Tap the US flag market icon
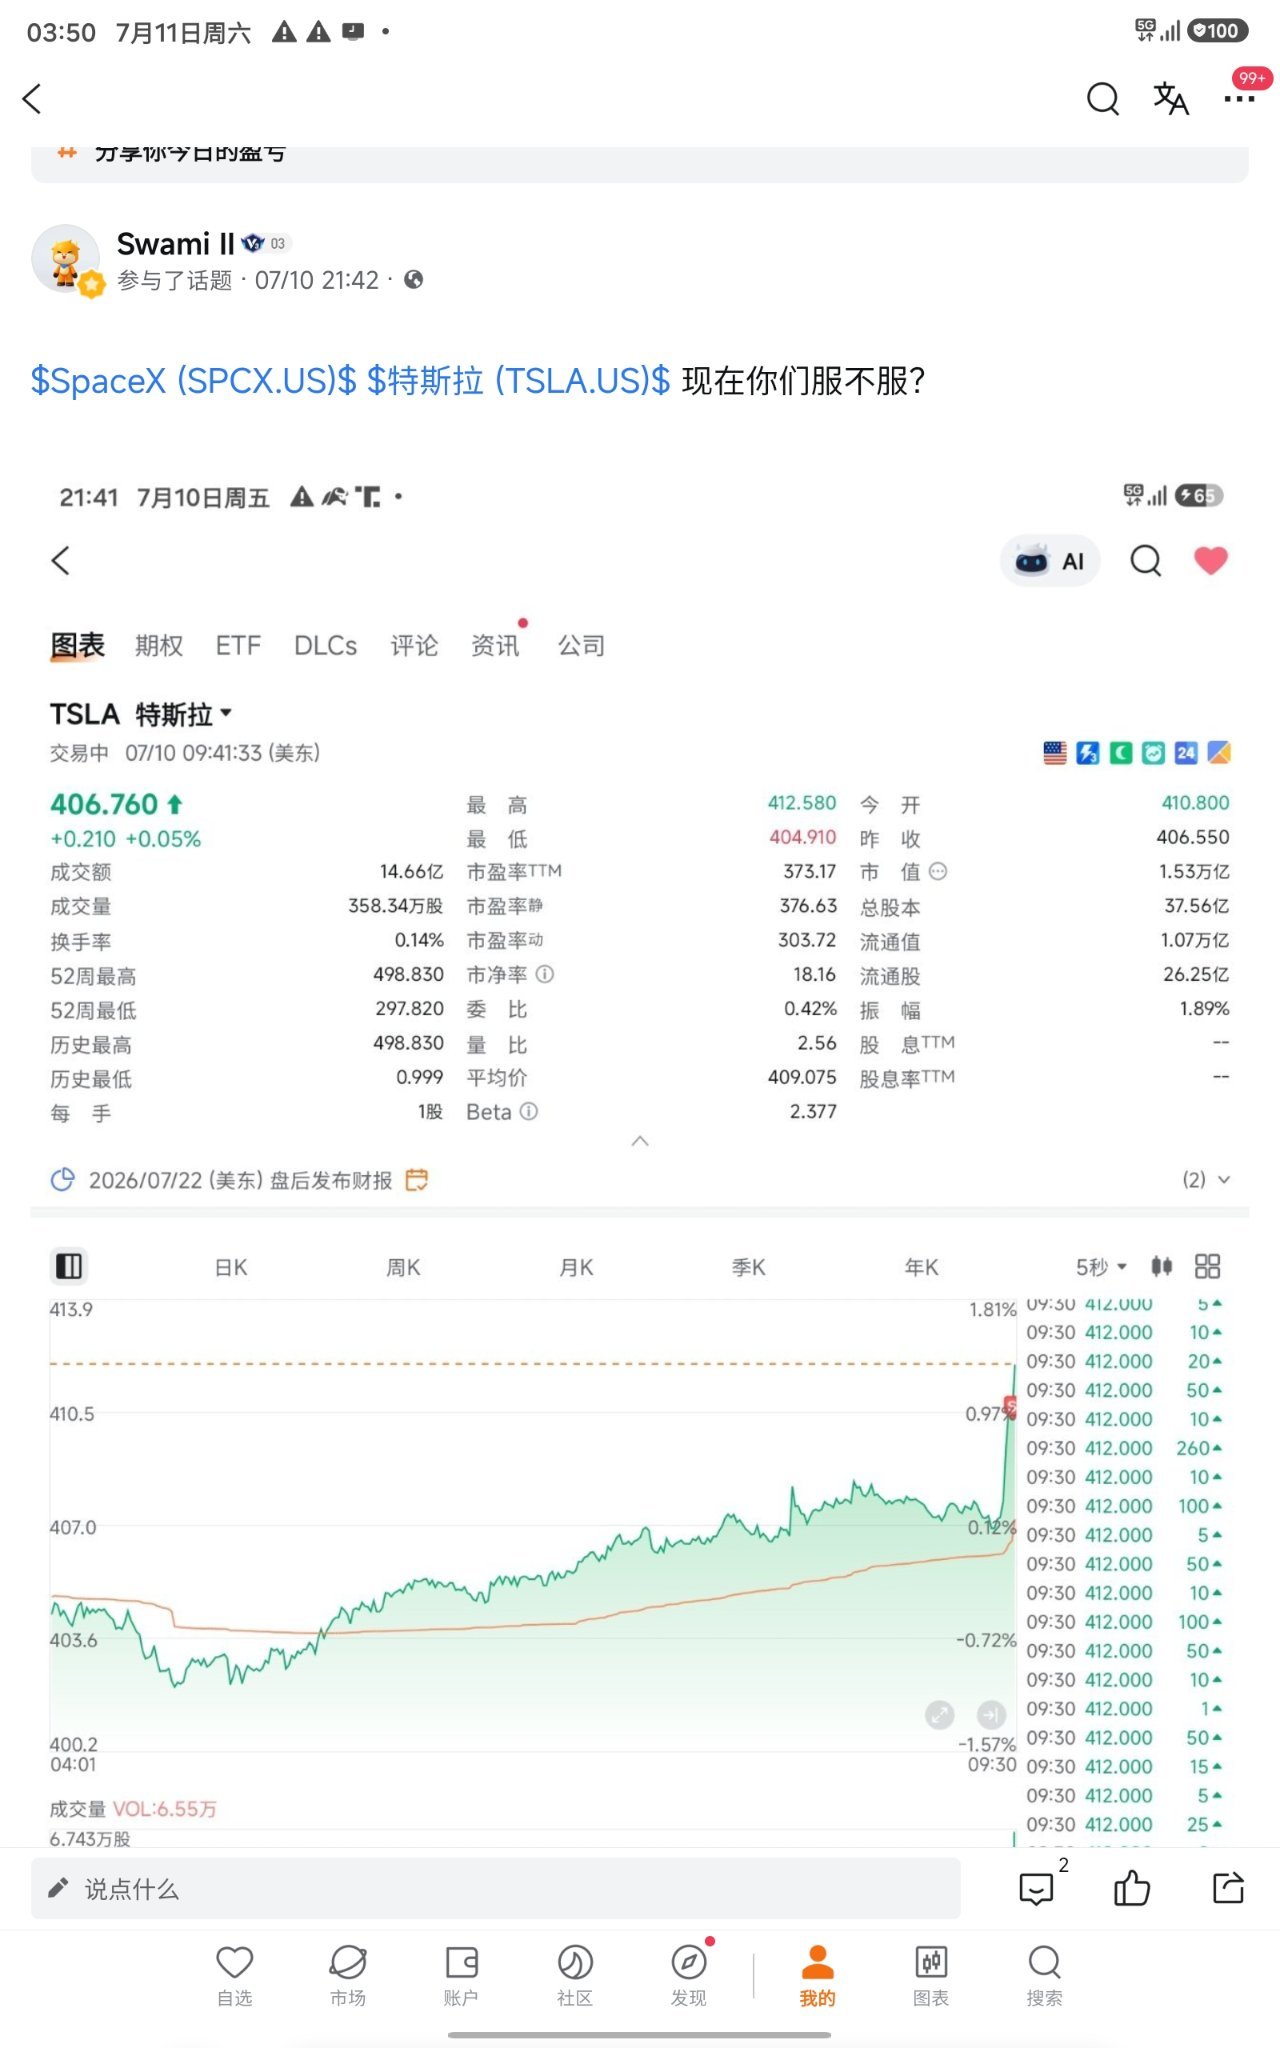The width and height of the screenshot is (1280, 2048). point(1054,753)
